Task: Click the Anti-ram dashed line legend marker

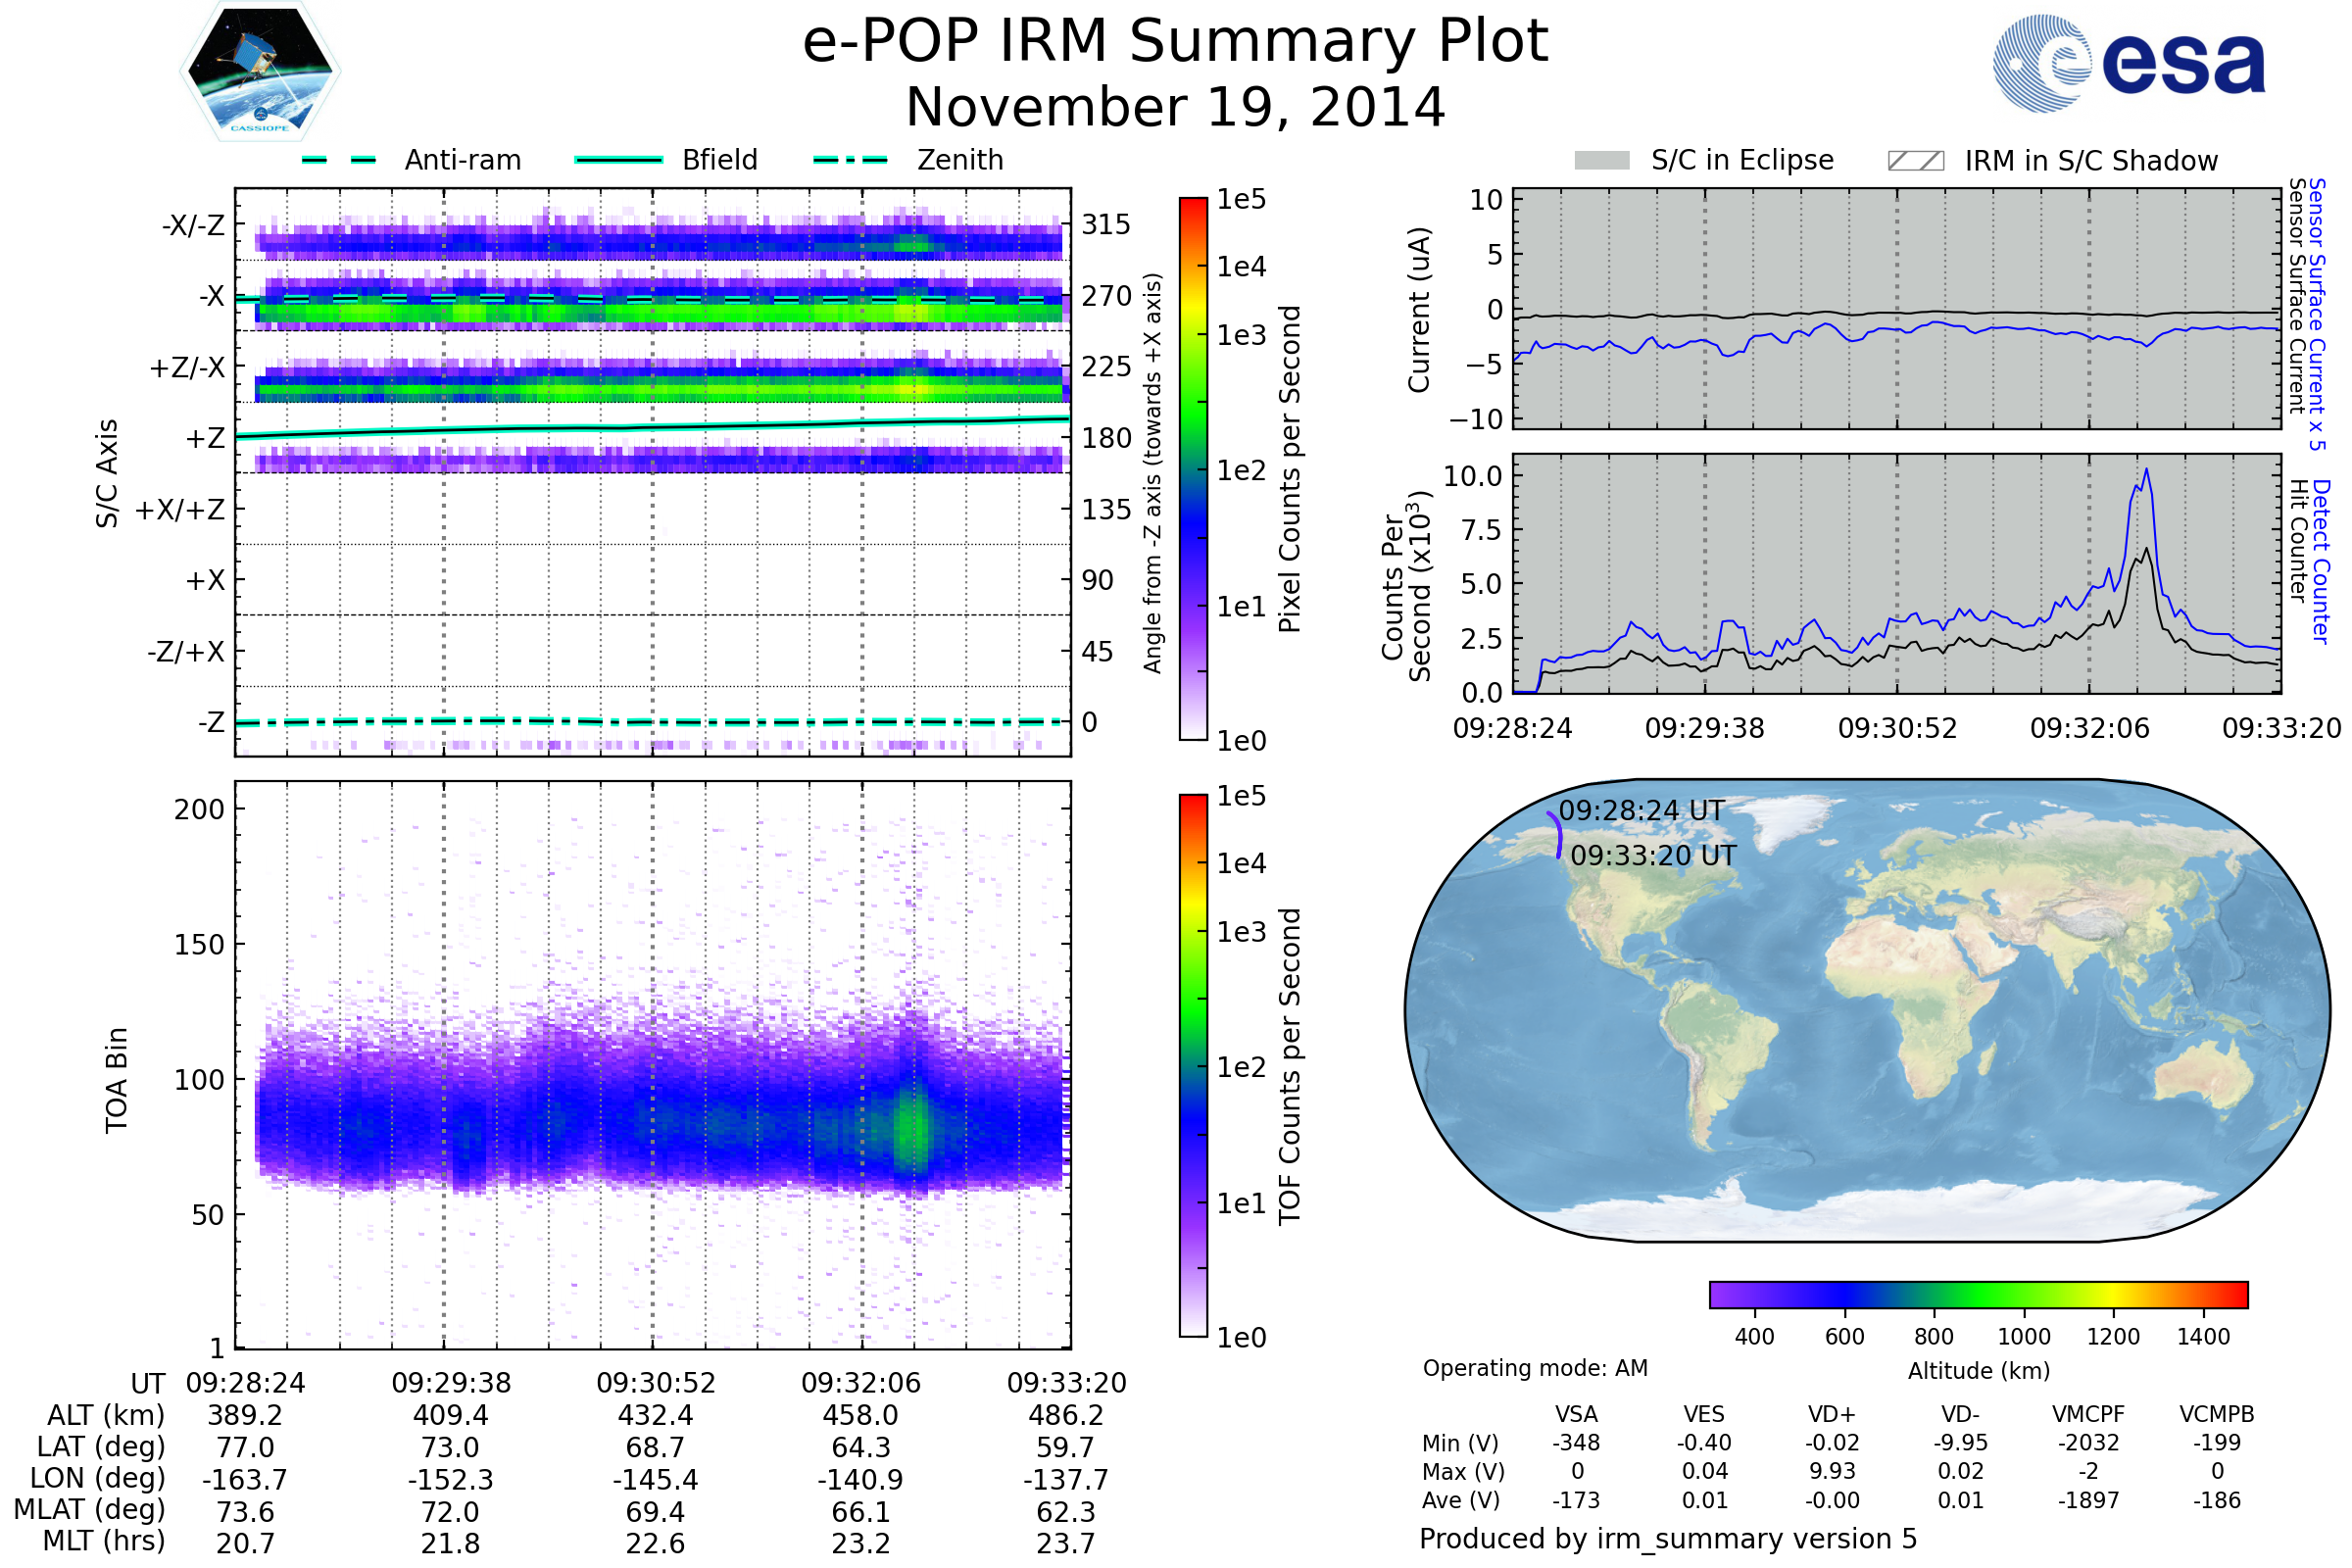Action: coord(339,160)
